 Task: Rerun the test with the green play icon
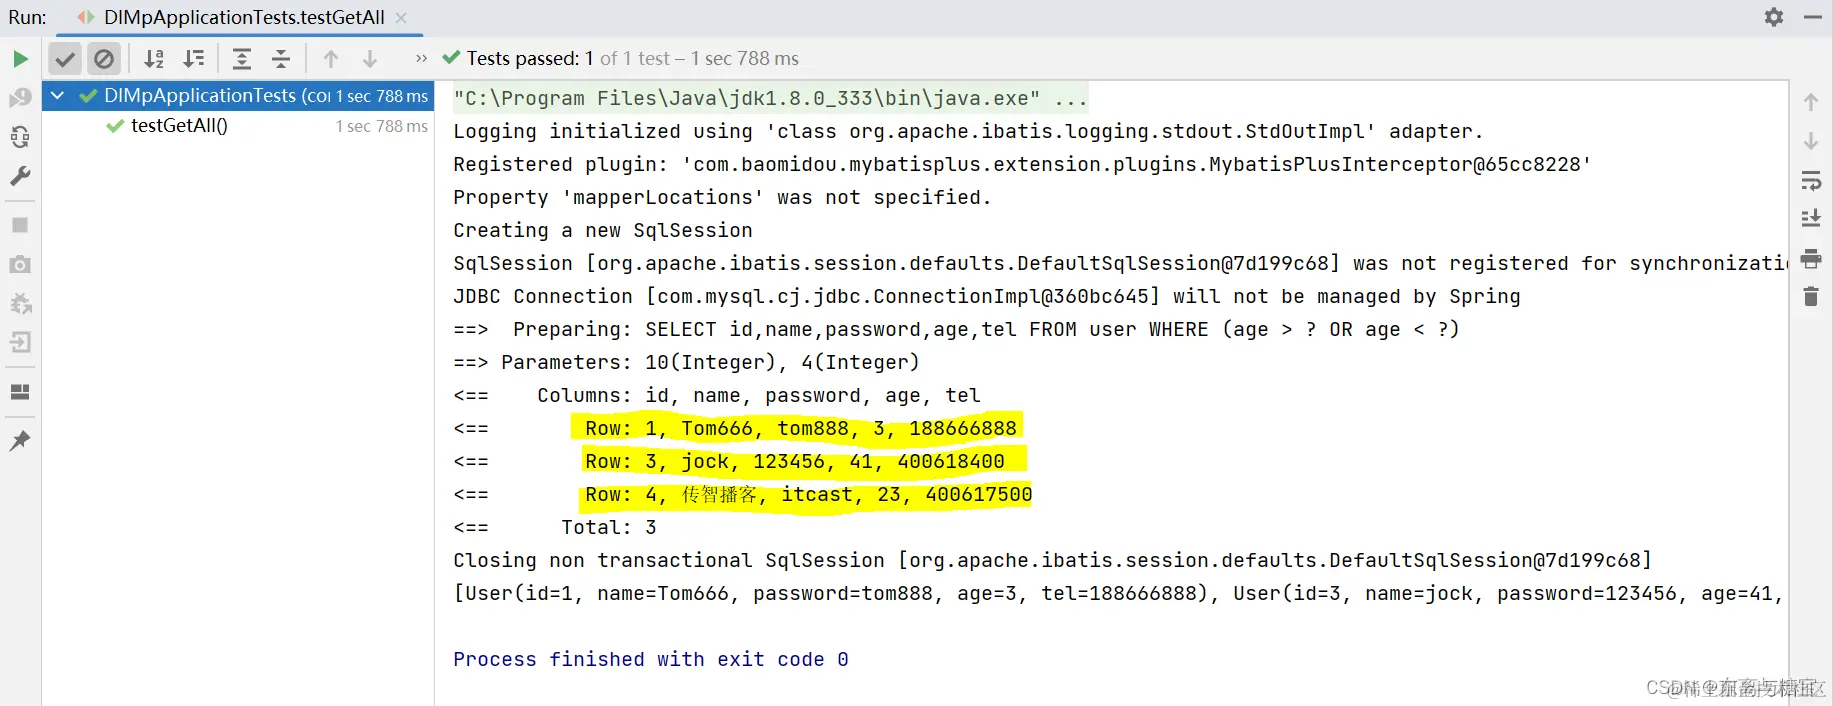pos(20,59)
